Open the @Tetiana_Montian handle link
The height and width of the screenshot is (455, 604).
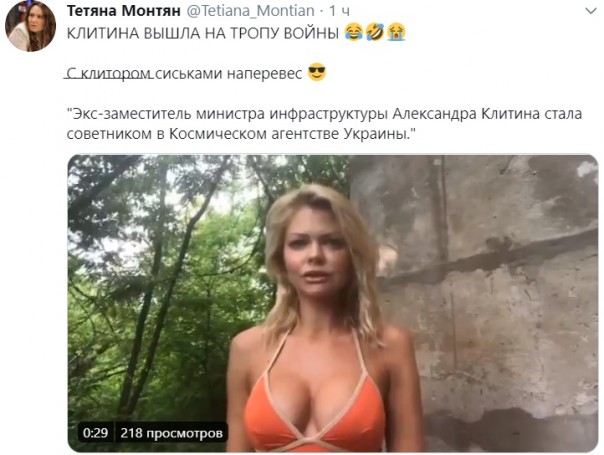coord(250,11)
